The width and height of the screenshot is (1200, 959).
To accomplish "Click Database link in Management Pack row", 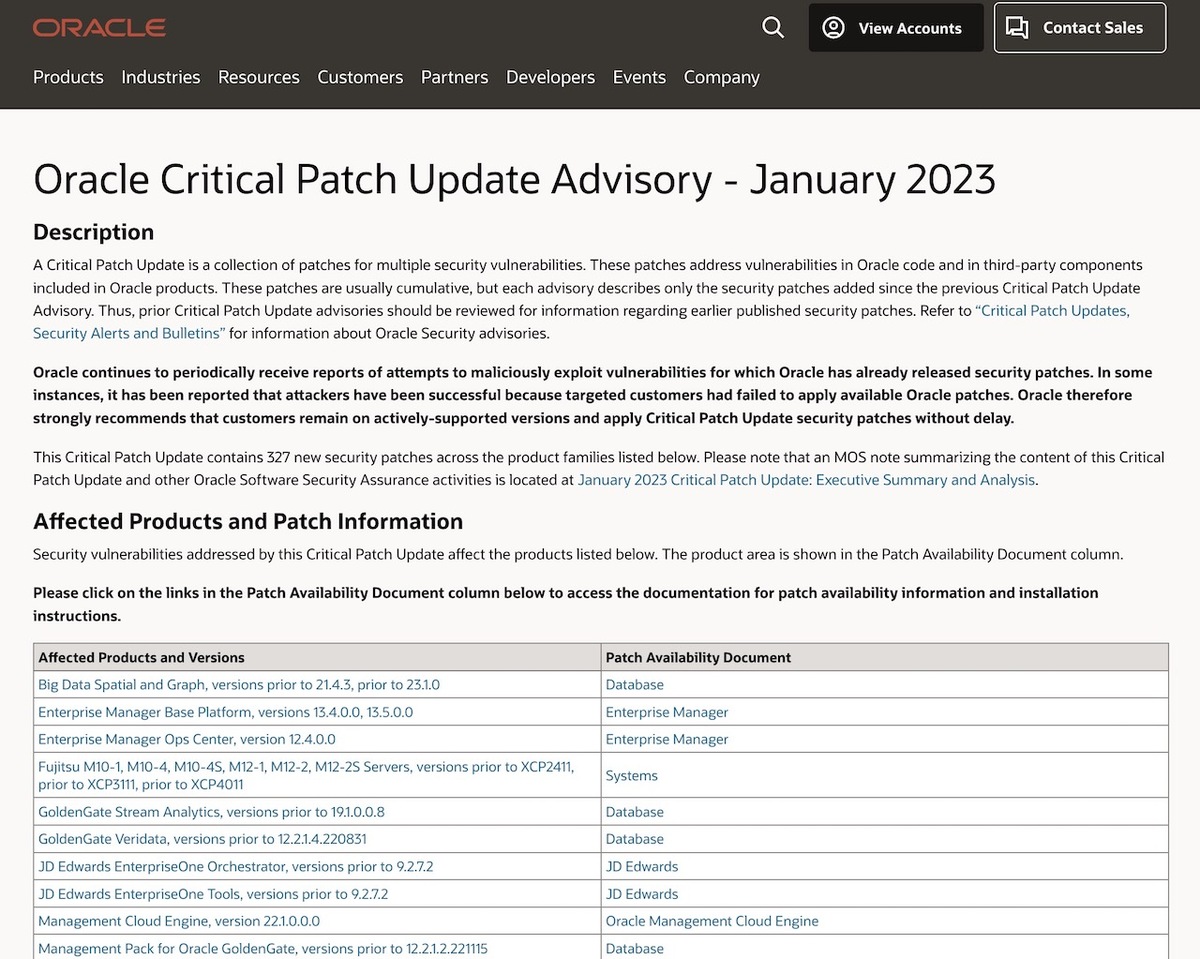I will (x=635, y=948).
